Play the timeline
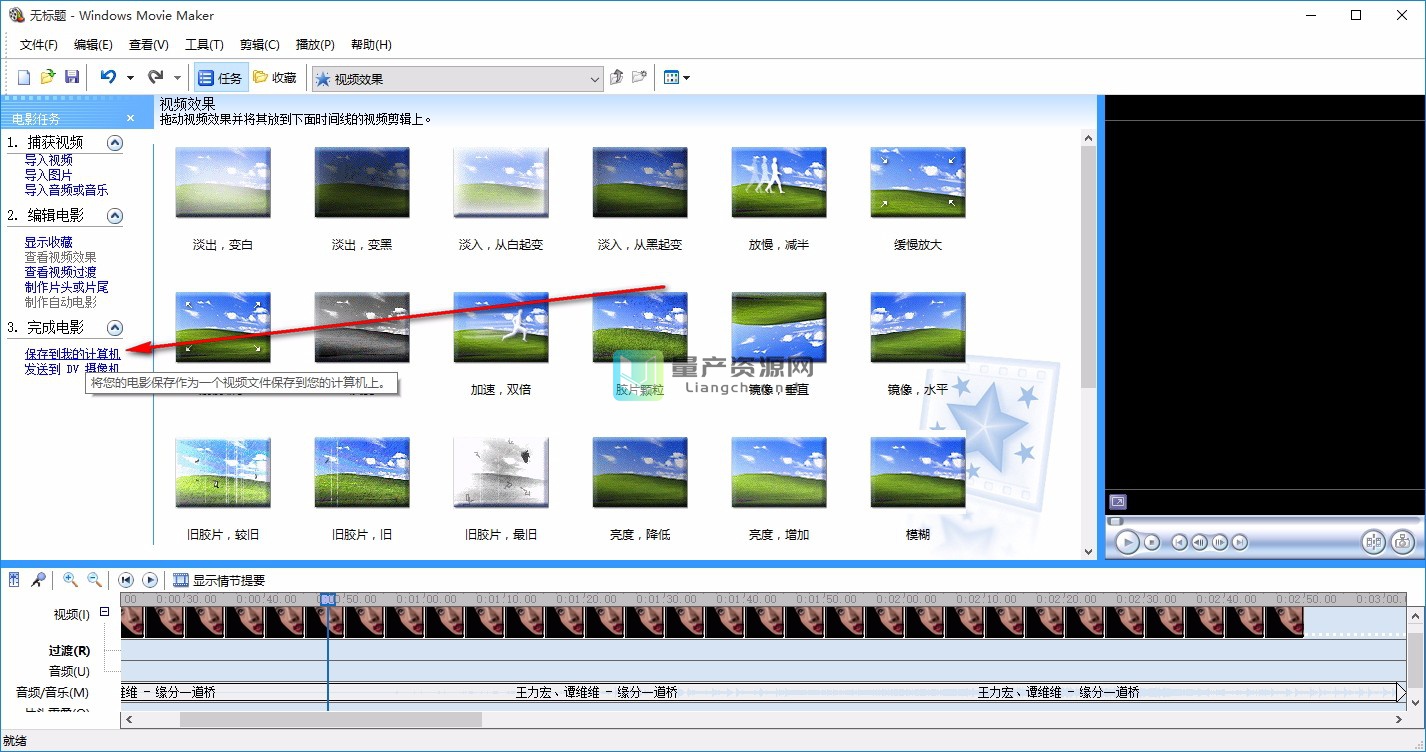Viewport: 1426px width, 752px height. pyautogui.click(x=150, y=580)
